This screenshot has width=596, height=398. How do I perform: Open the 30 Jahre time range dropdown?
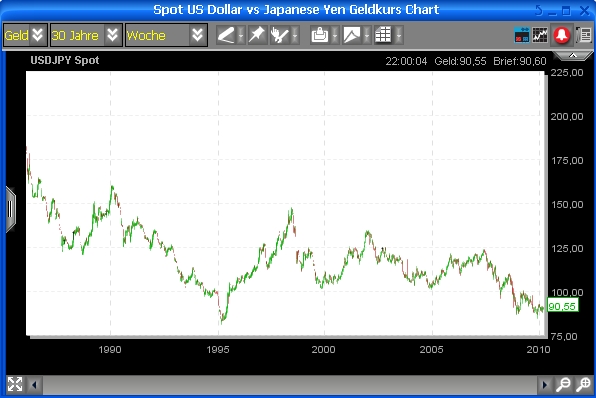(x=86, y=35)
